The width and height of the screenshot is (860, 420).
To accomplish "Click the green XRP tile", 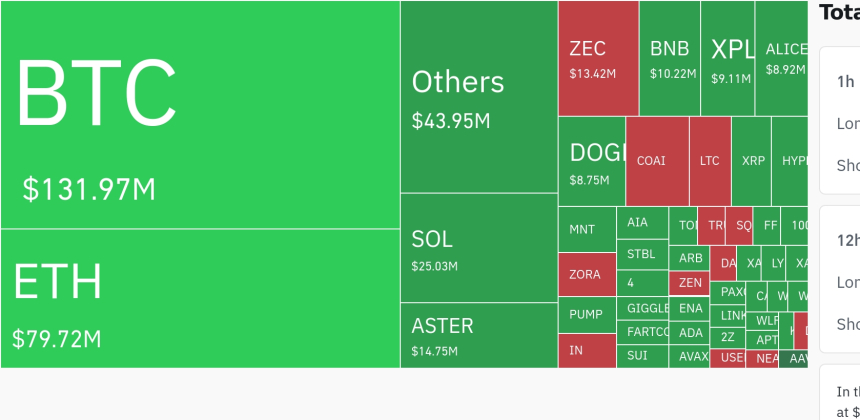I will [751, 161].
